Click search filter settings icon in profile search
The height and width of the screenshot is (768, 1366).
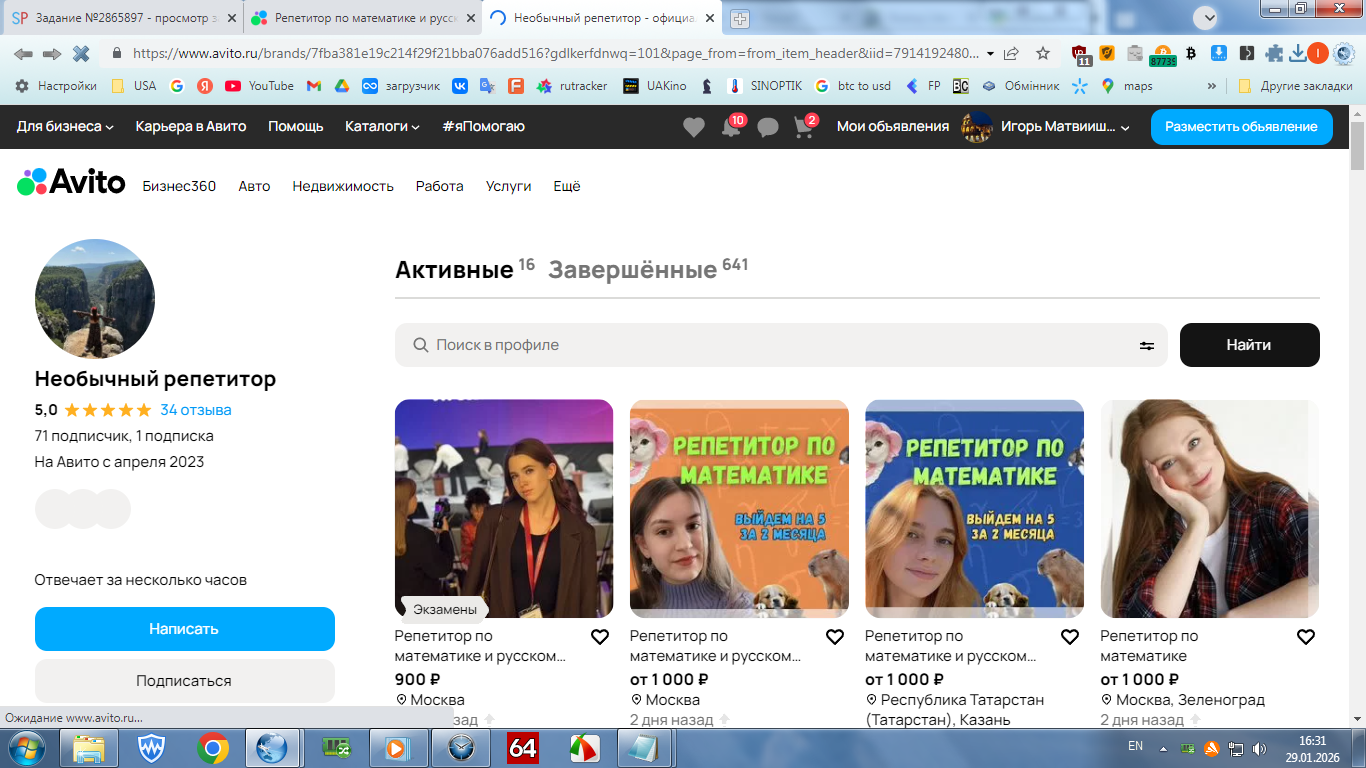(1146, 345)
